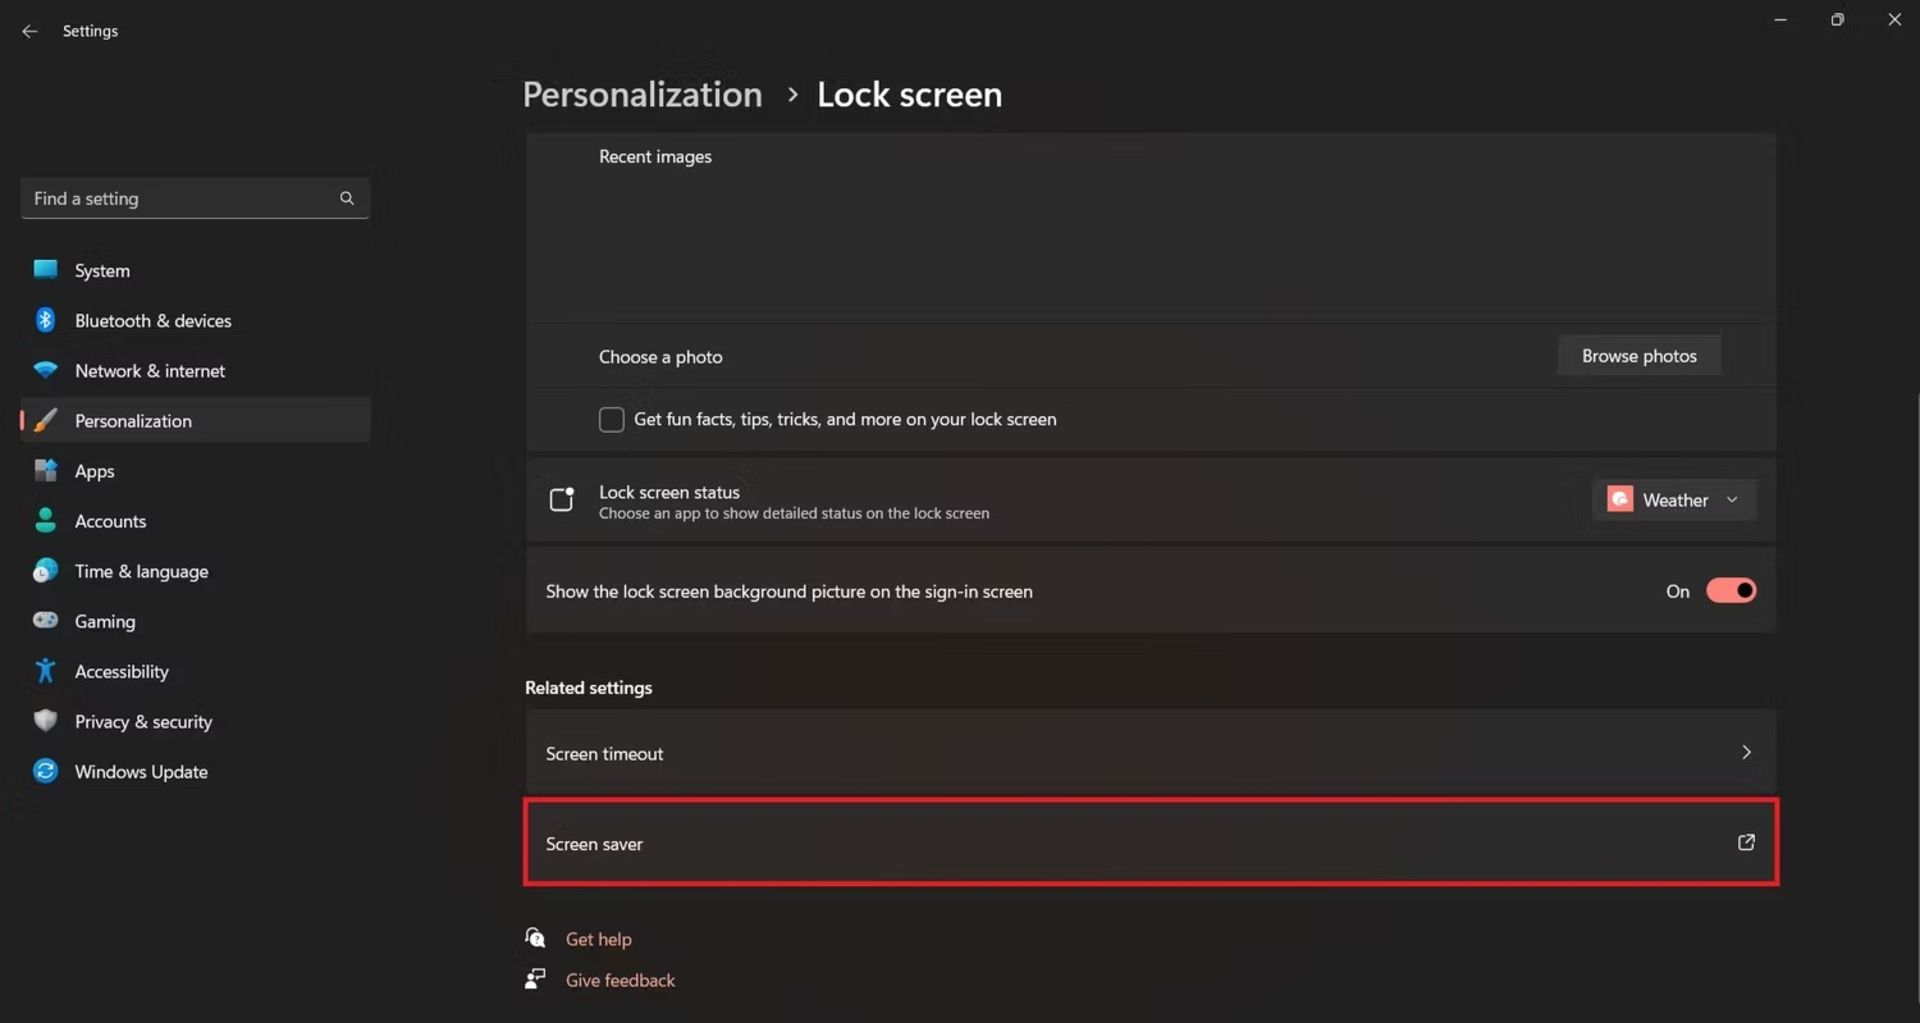Focus the Find a setting field
This screenshot has width=1920, height=1023.
point(195,198)
